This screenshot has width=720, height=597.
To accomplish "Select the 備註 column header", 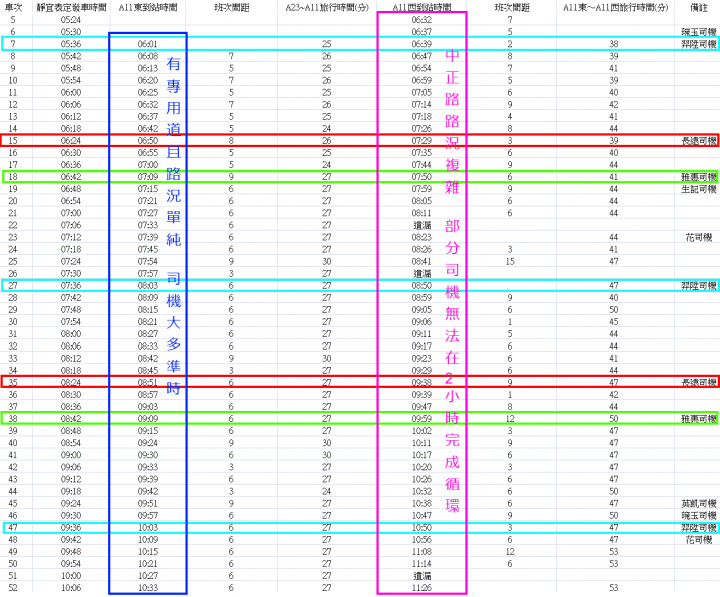I will 698,8.
